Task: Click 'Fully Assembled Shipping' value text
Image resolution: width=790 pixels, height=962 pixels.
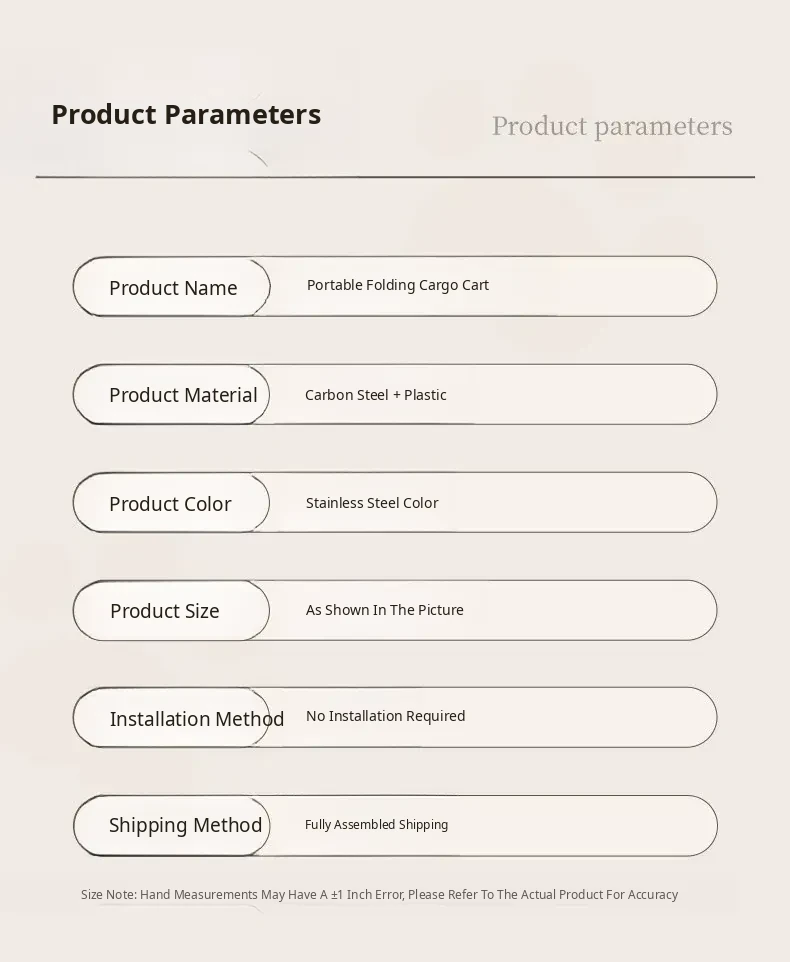Action: [376, 825]
